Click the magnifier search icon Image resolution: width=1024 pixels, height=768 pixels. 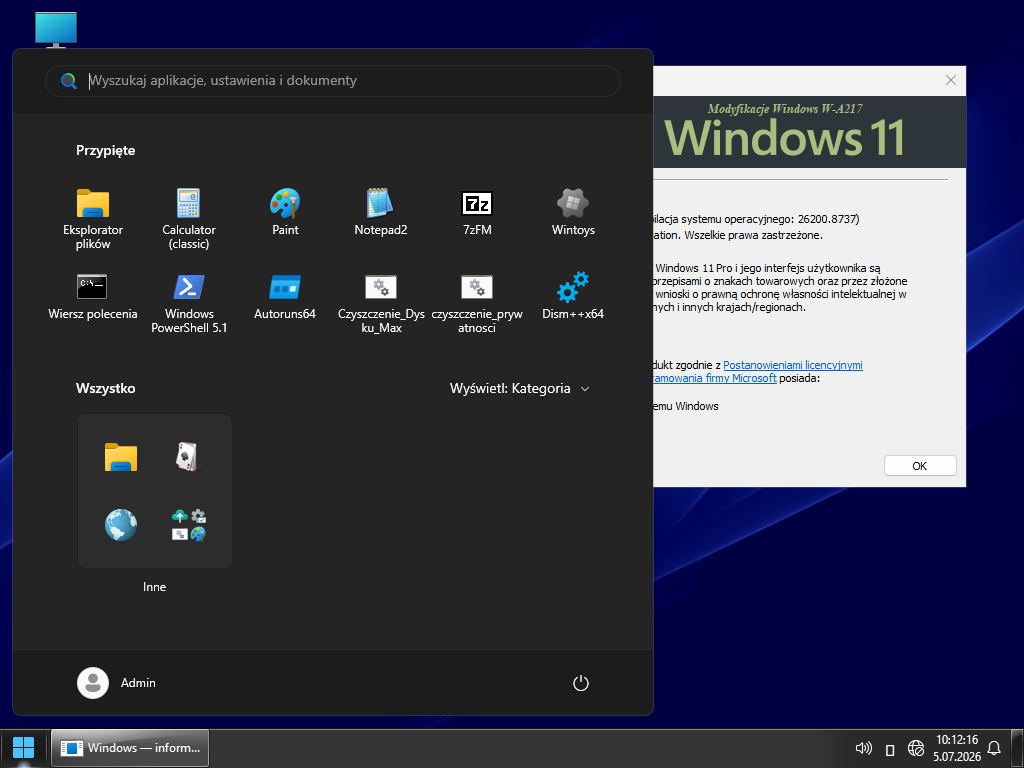click(x=69, y=81)
